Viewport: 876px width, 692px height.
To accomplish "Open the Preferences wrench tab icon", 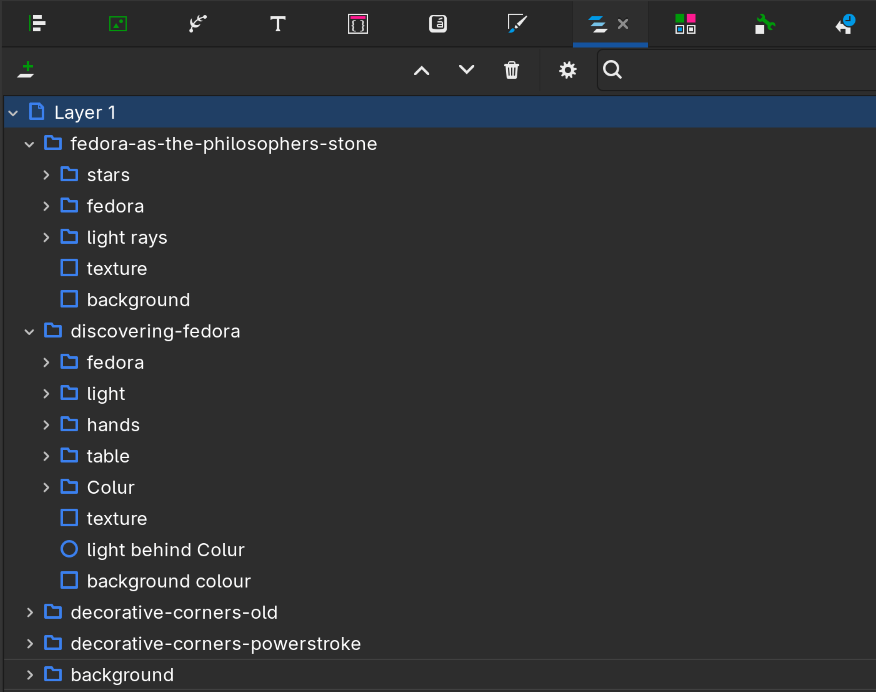I will point(765,24).
